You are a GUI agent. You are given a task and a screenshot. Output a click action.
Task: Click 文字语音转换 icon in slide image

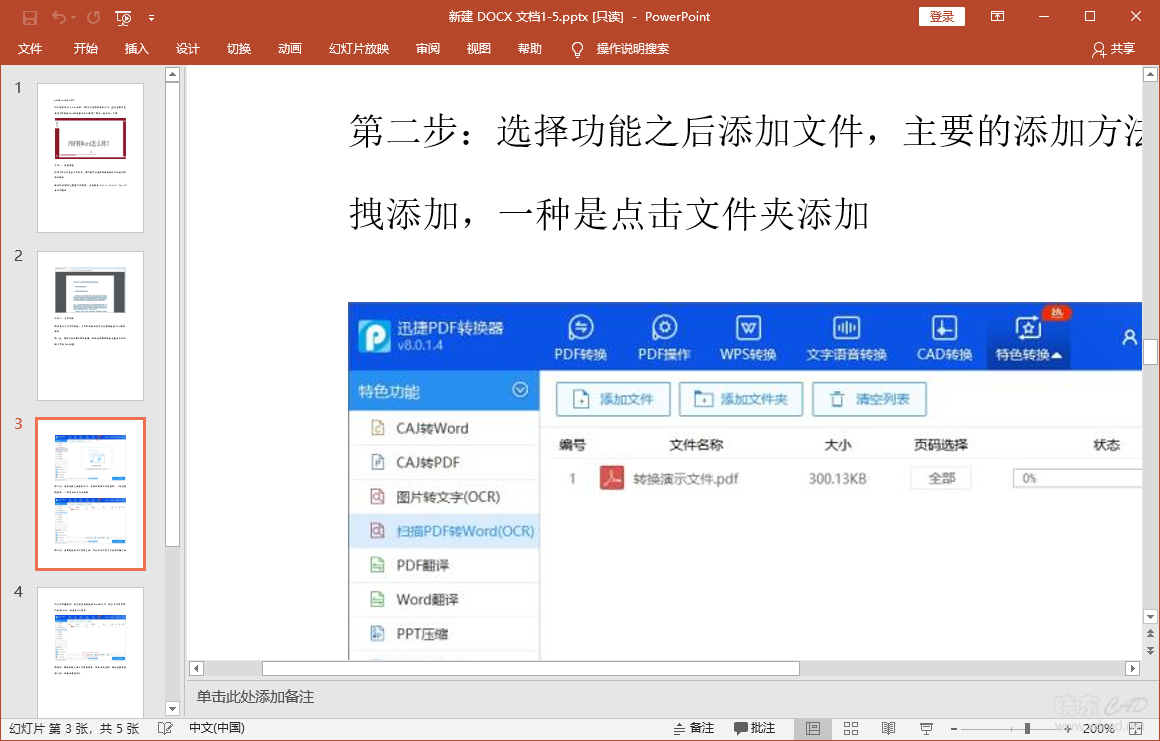click(x=846, y=337)
